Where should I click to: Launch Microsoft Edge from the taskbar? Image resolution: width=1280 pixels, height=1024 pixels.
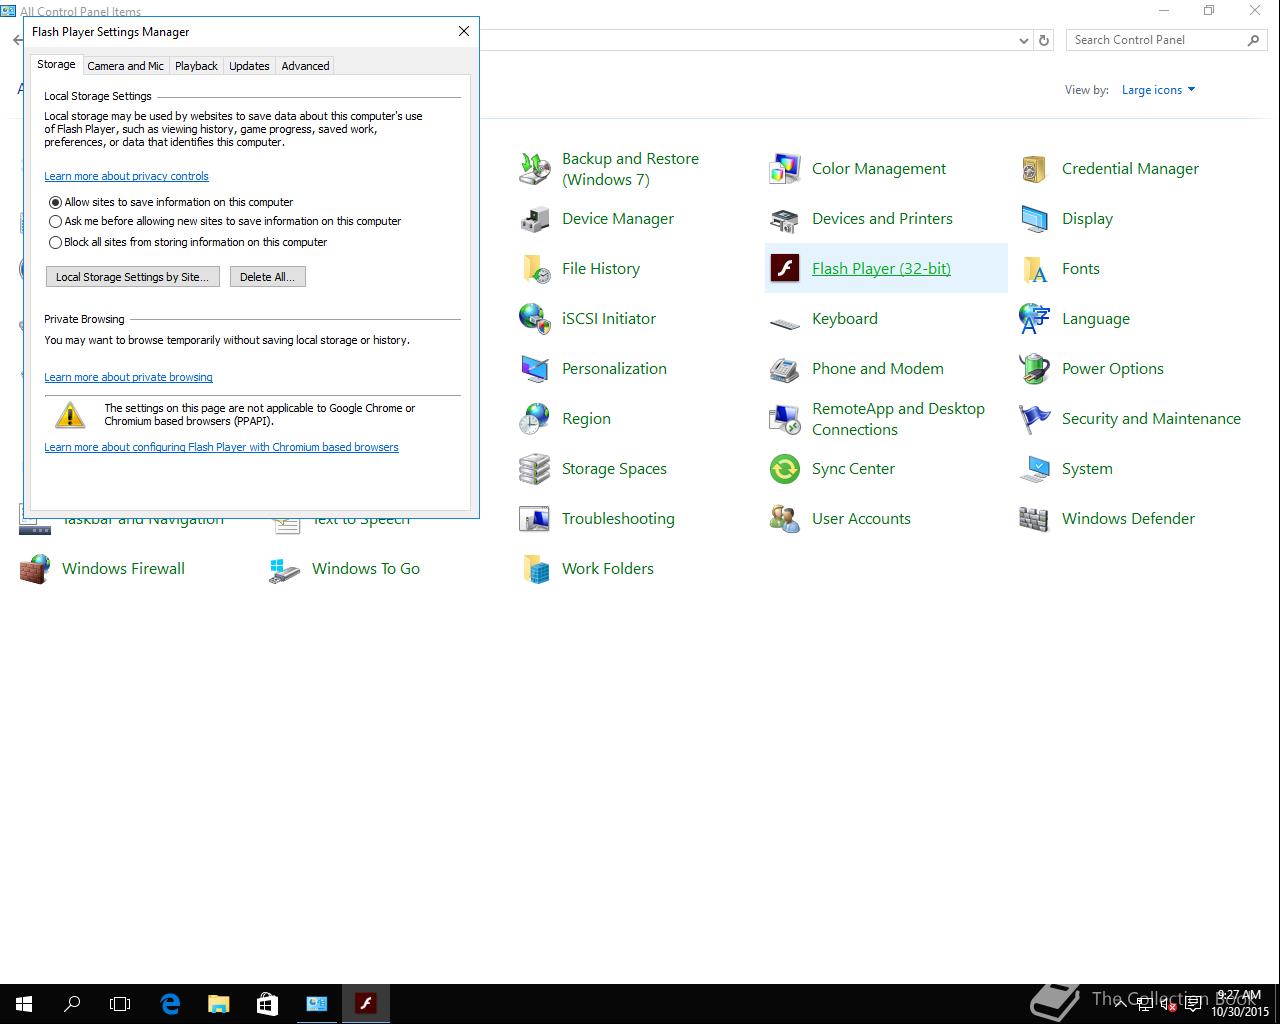click(170, 1004)
